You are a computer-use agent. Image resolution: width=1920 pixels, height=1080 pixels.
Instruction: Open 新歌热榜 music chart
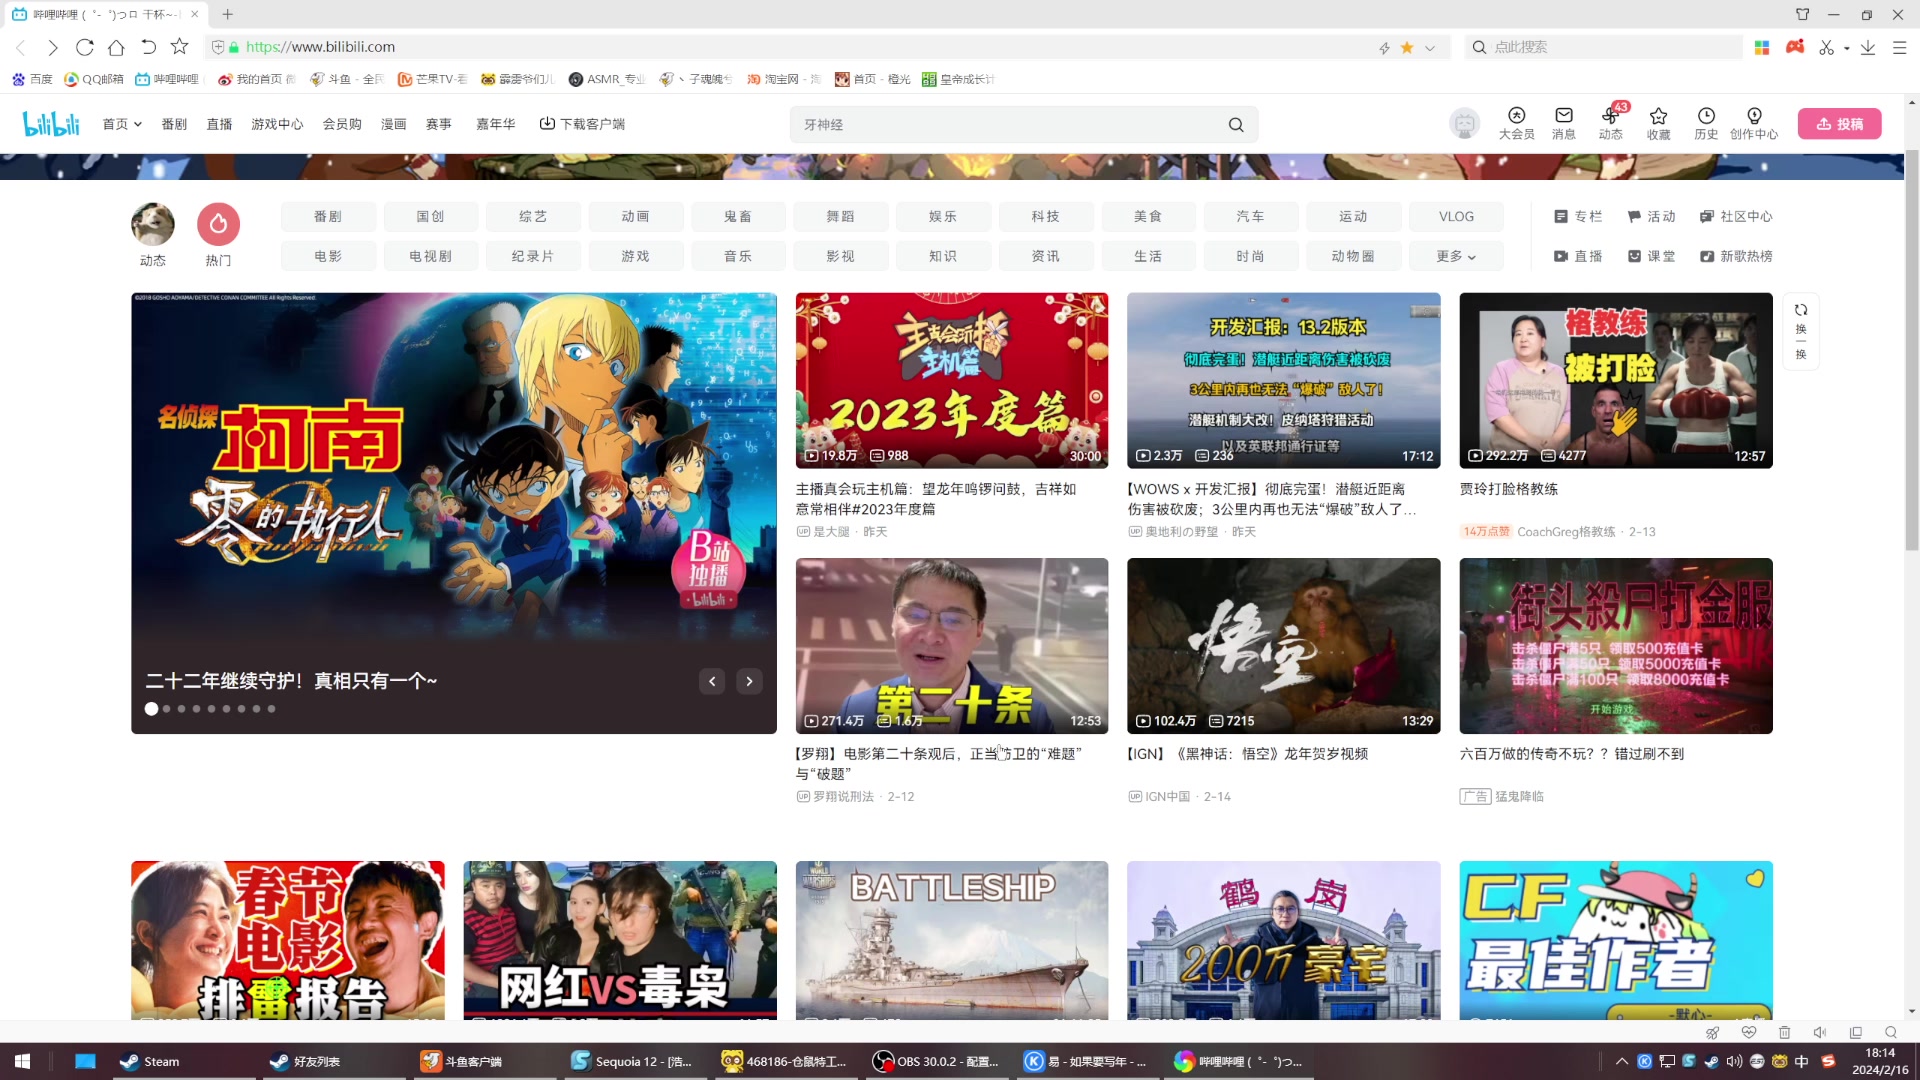pyautogui.click(x=1736, y=256)
